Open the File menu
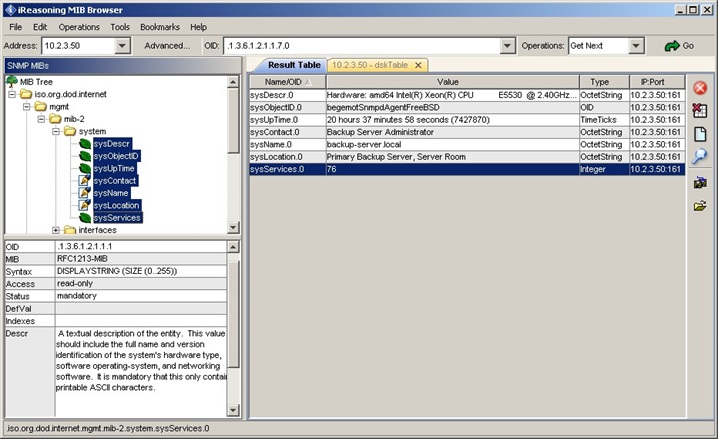 click(16, 27)
